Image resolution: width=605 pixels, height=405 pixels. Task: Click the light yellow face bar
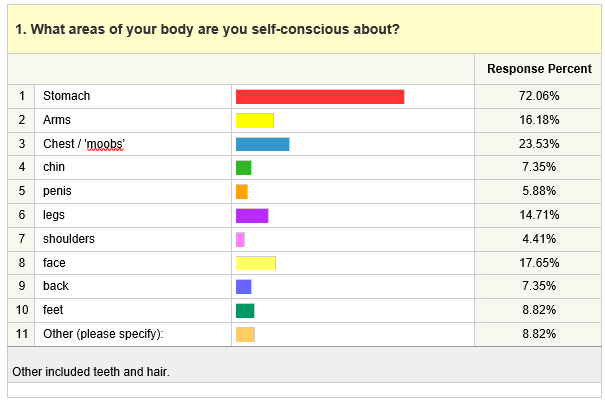coord(255,263)
